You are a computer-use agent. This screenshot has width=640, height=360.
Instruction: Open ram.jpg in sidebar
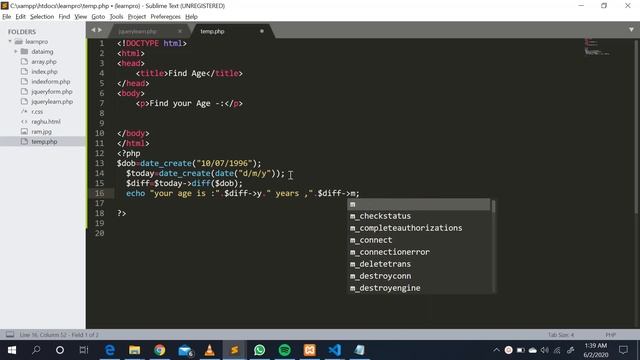[41, 131]
